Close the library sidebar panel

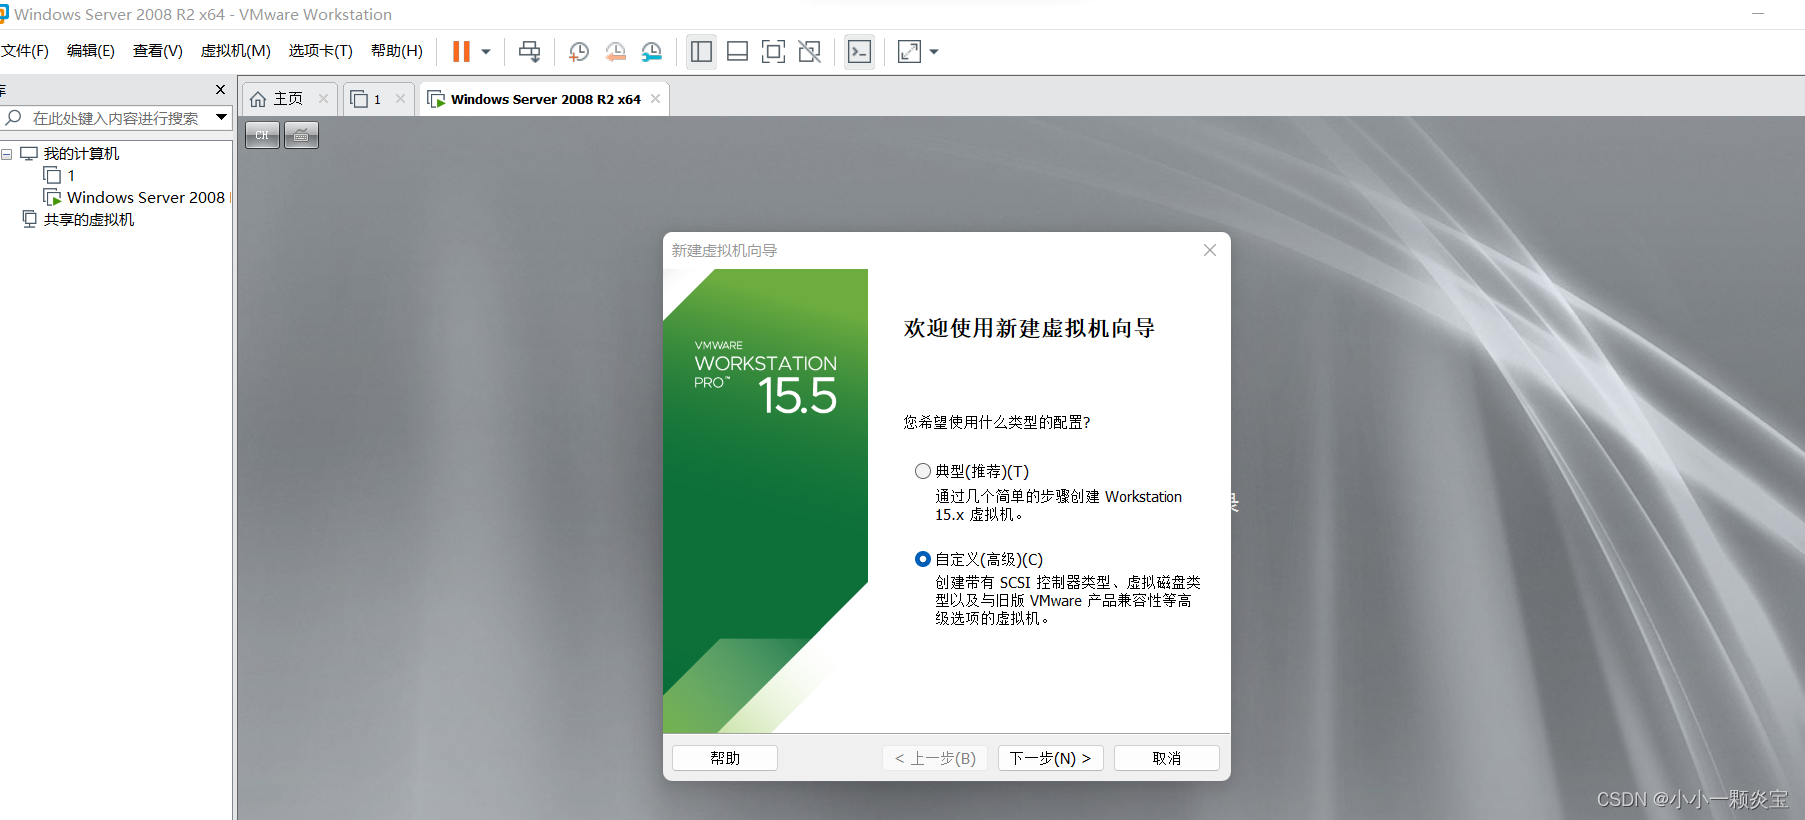tap(221, 90)
